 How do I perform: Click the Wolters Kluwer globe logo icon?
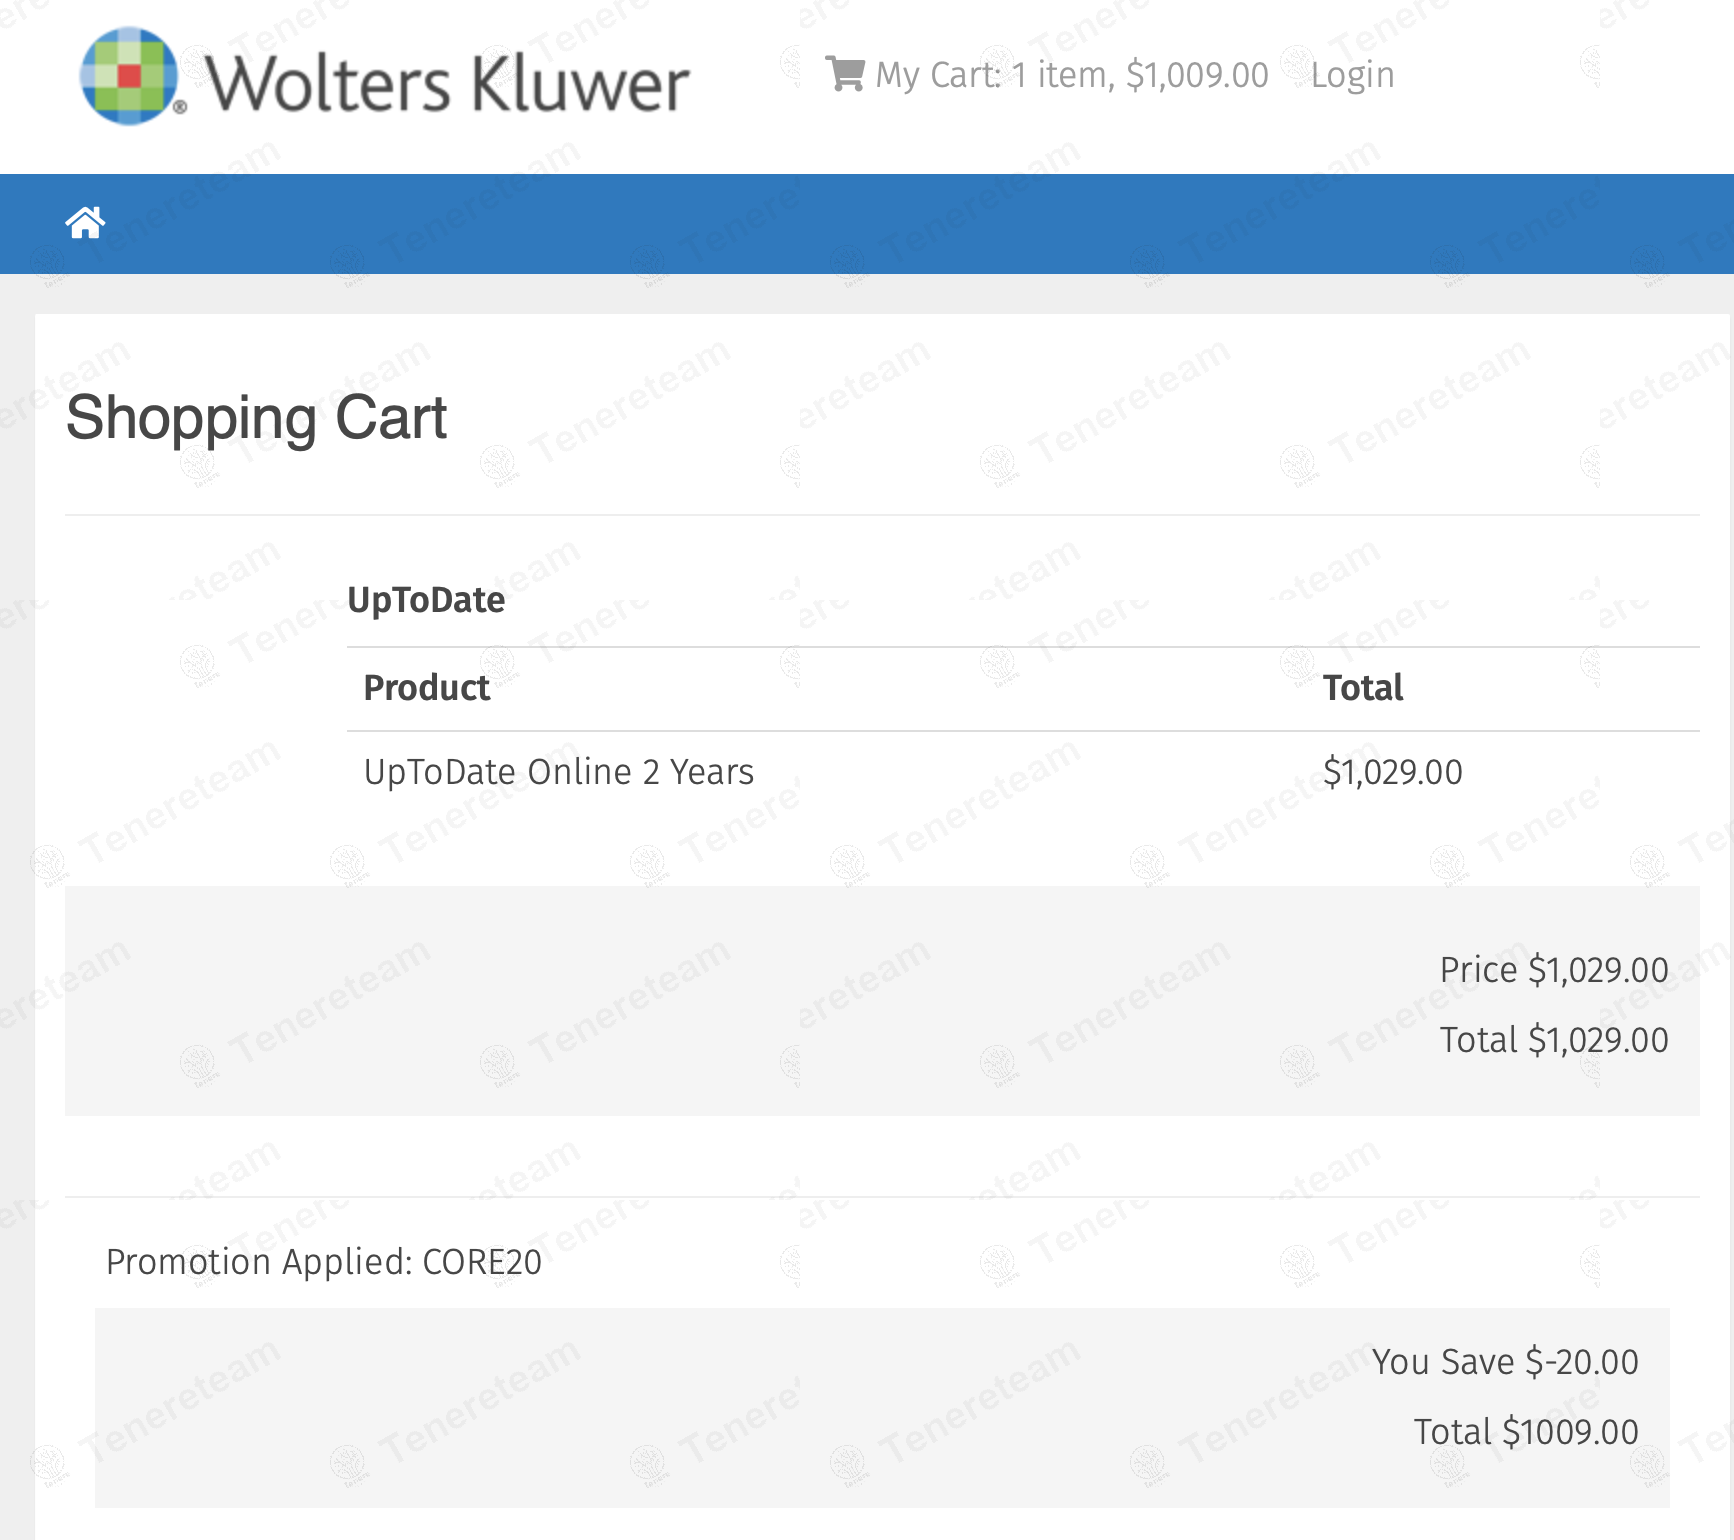tap(128, 77)
